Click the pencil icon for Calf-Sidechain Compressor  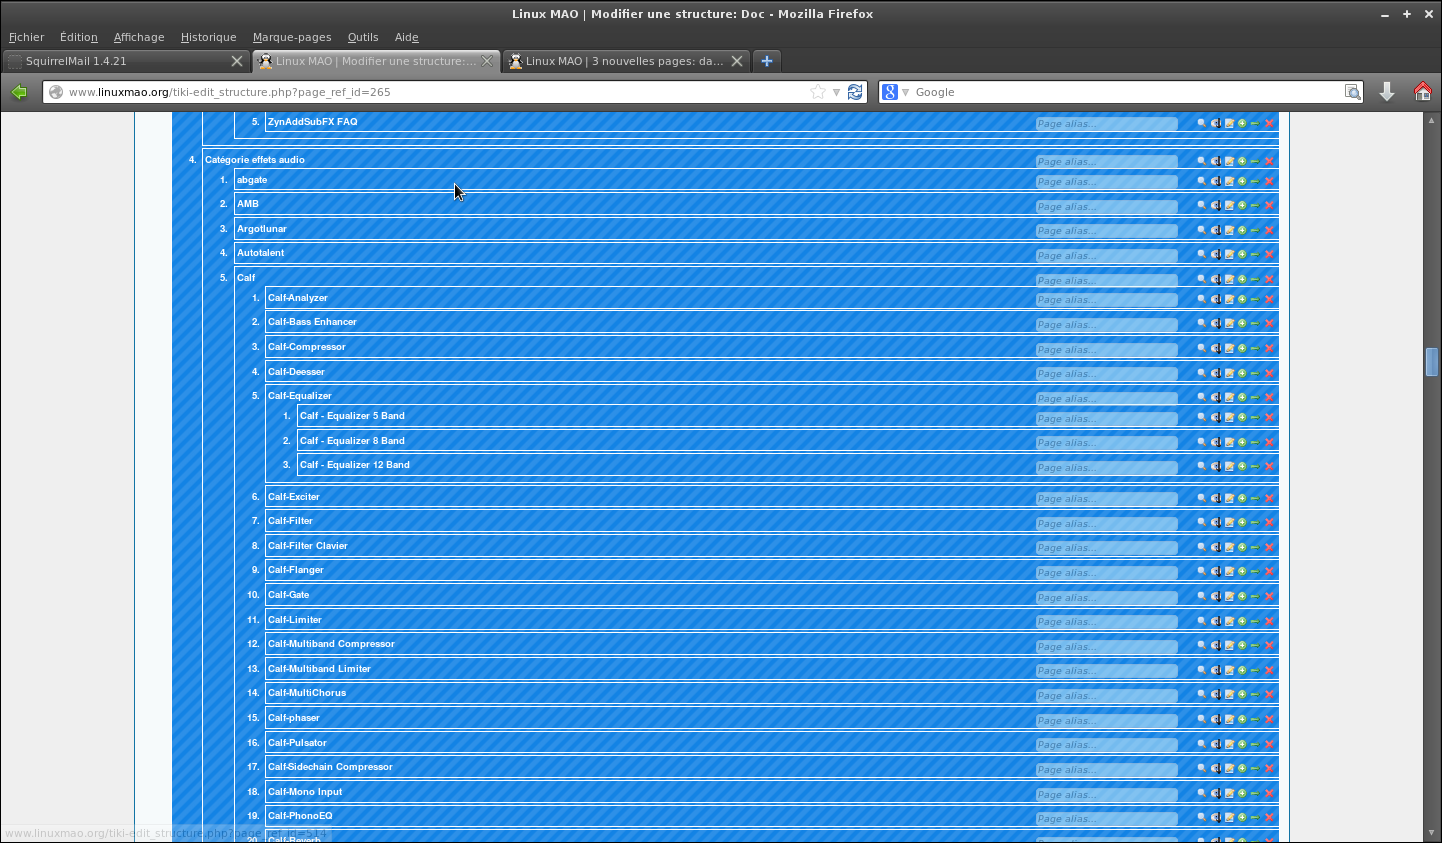point(1229,768)
